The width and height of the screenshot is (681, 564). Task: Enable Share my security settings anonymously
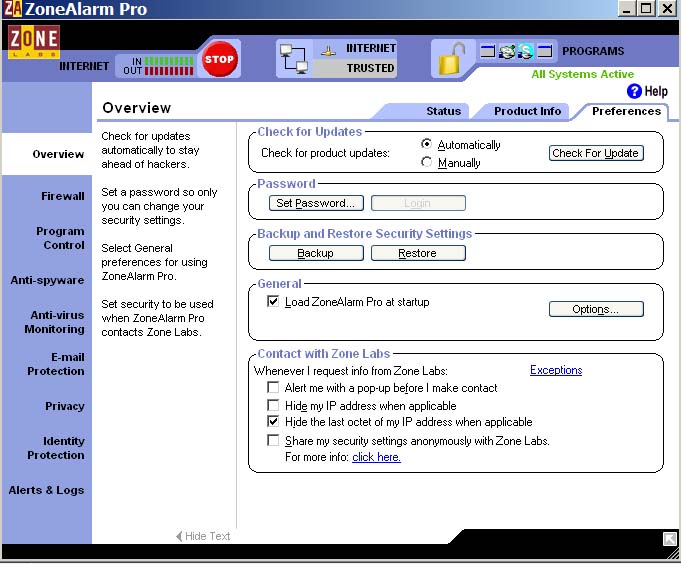(273, 440)
